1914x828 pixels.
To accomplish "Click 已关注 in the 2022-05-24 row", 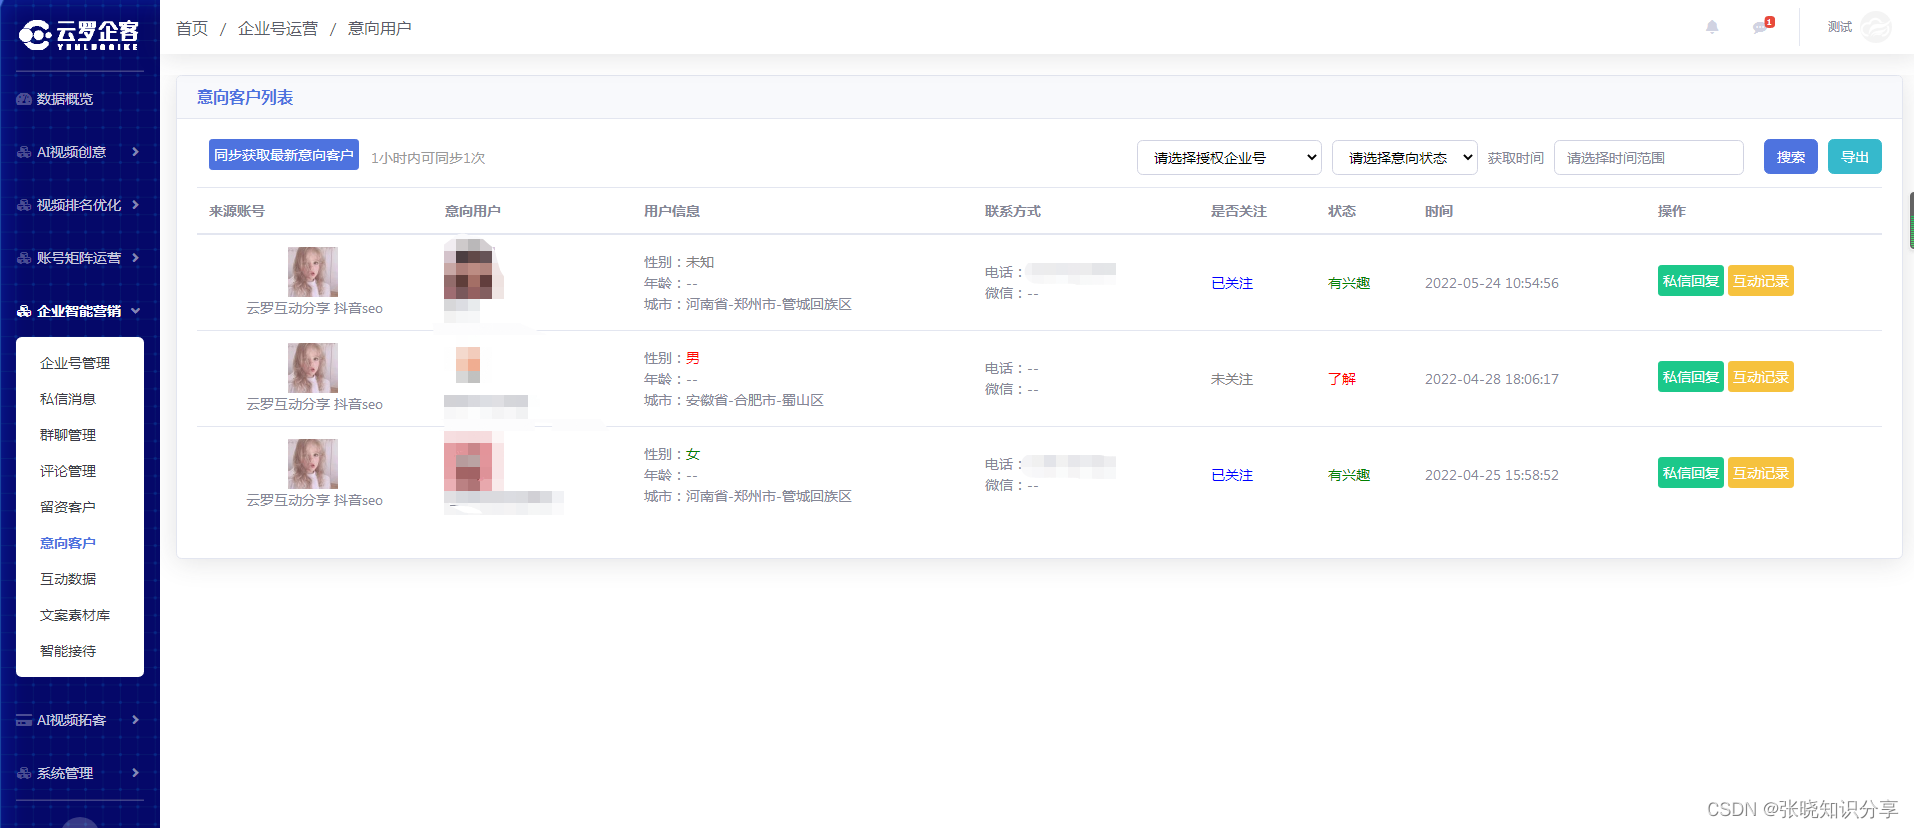I will [1232, 283].
